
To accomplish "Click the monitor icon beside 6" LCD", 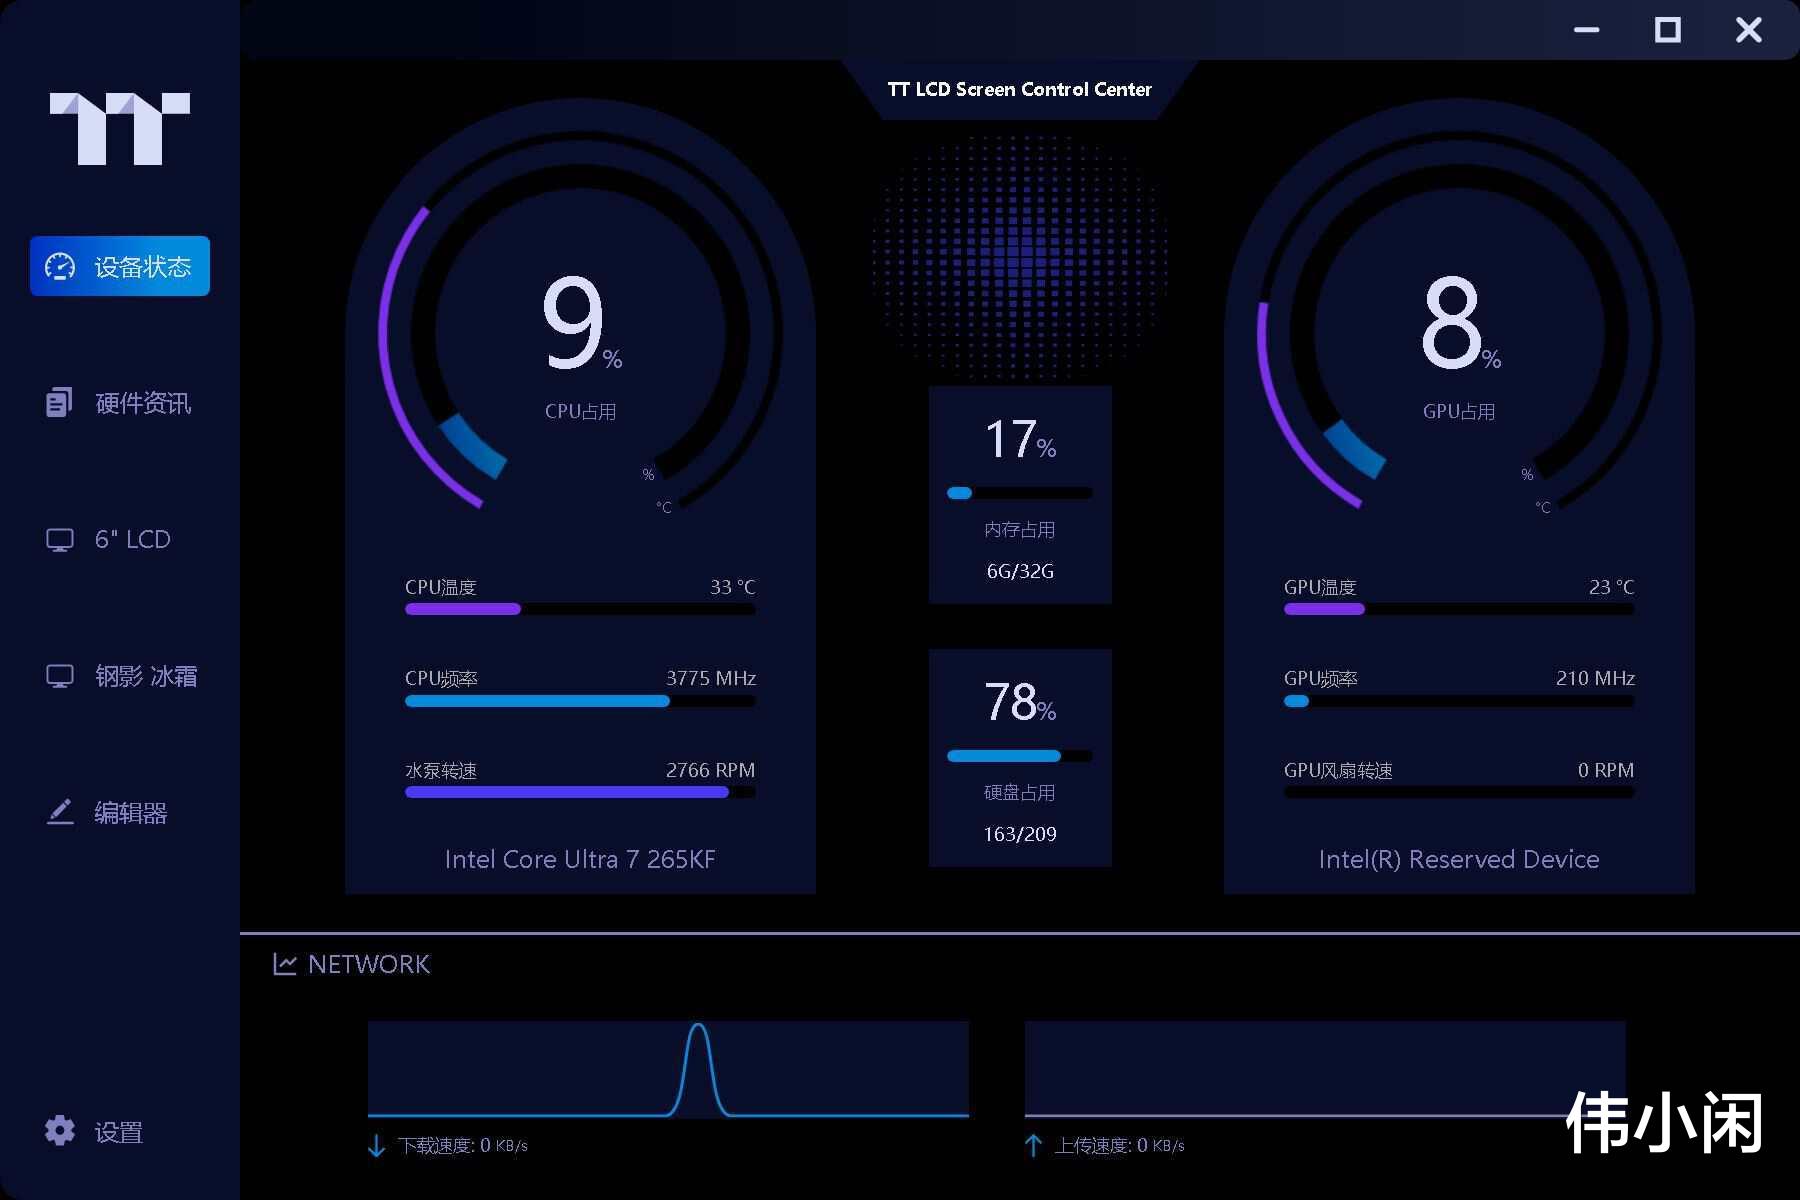I will [60, 540].
